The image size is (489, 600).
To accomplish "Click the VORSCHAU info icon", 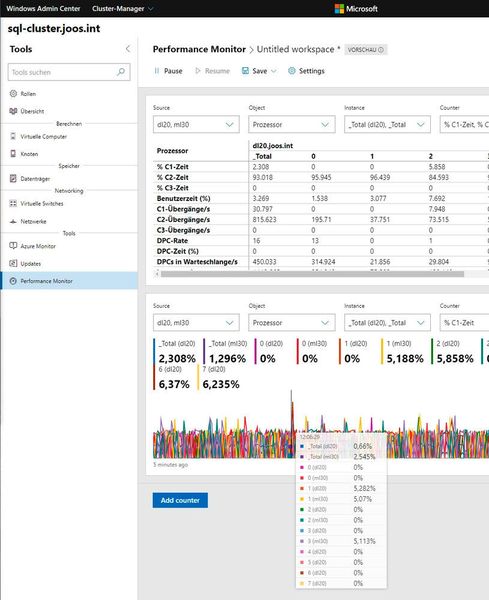I will 381,50.
